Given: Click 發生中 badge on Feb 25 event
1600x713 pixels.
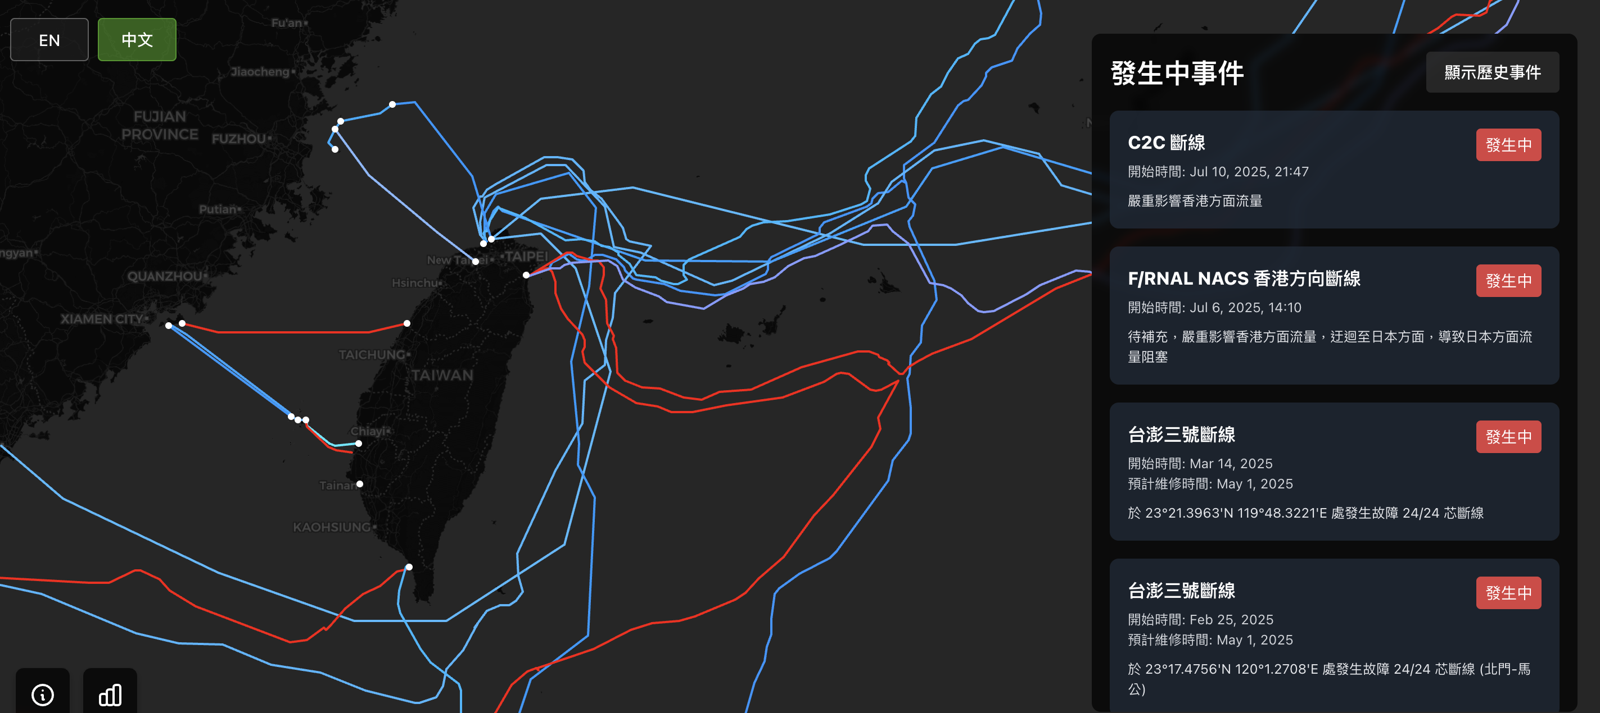Looking at the screenshot, I should pos(1508,593).
